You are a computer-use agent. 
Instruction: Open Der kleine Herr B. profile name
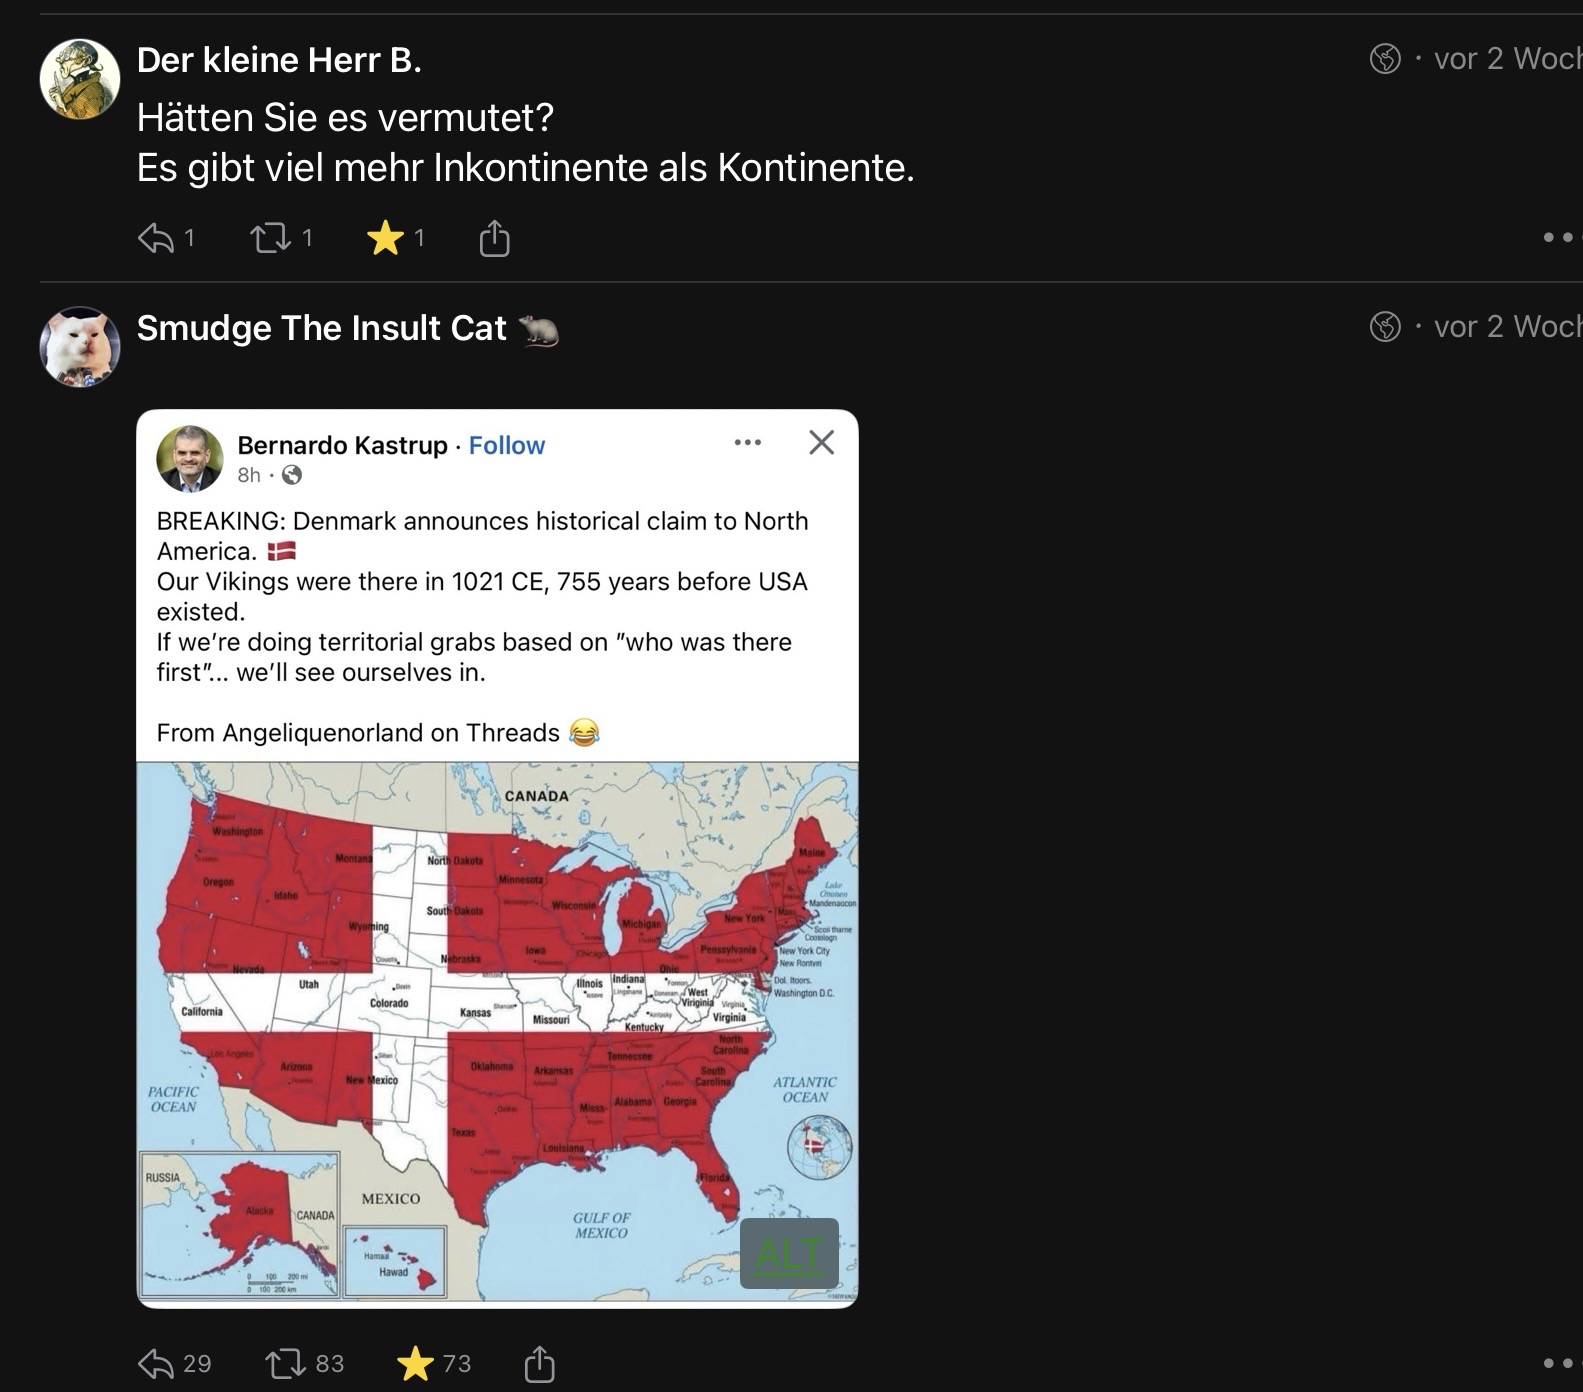pyautogui.click(x=279, y=60)
